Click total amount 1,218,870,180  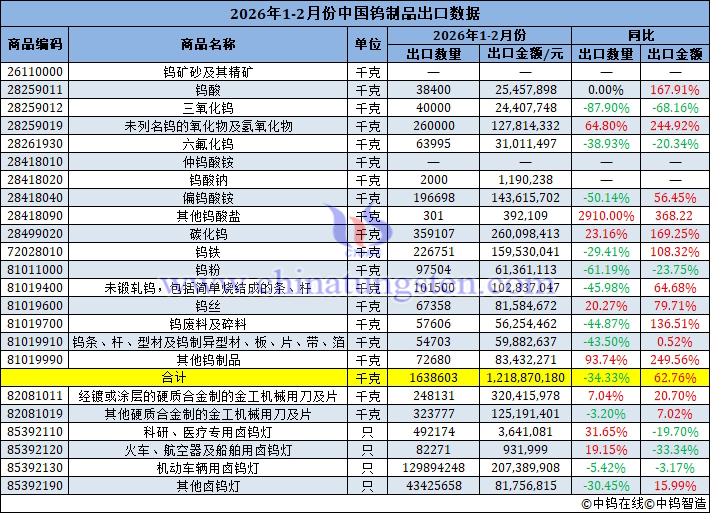click(525, 378)
